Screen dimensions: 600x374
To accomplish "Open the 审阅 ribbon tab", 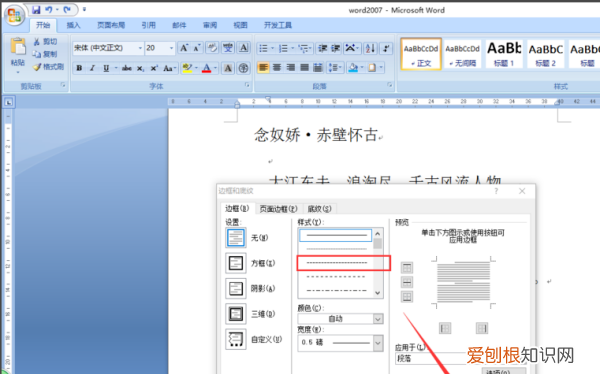I will [x=210, y=25].
